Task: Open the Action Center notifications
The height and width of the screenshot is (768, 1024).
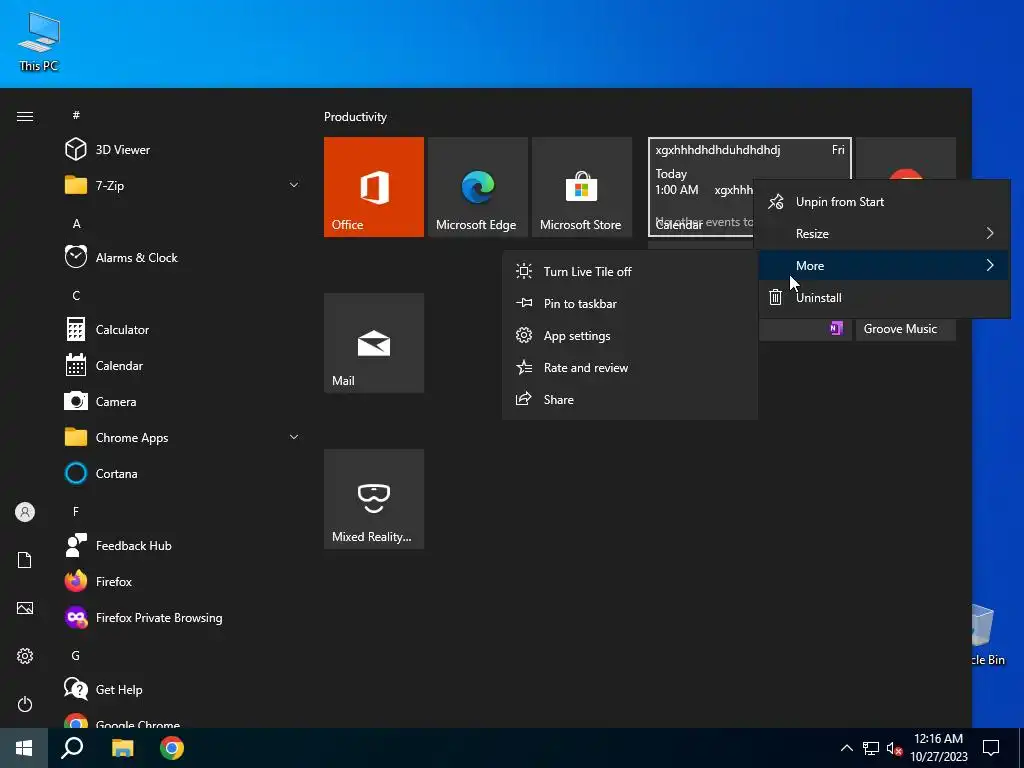Action: click(991, 748)
